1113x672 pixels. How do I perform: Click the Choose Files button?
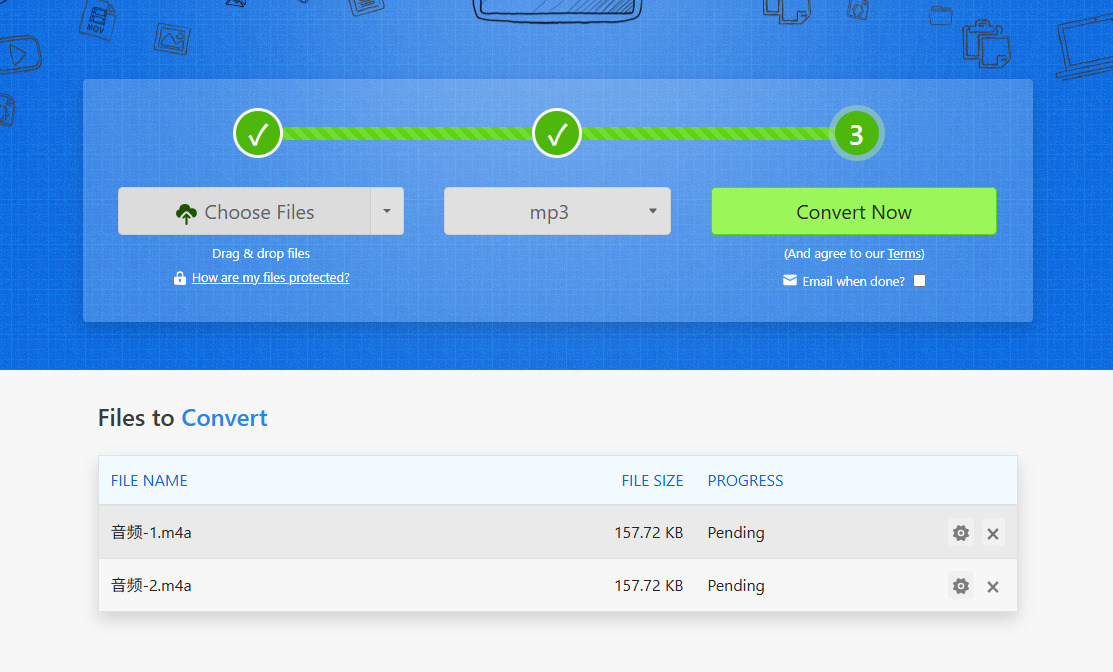pos(244,211)
